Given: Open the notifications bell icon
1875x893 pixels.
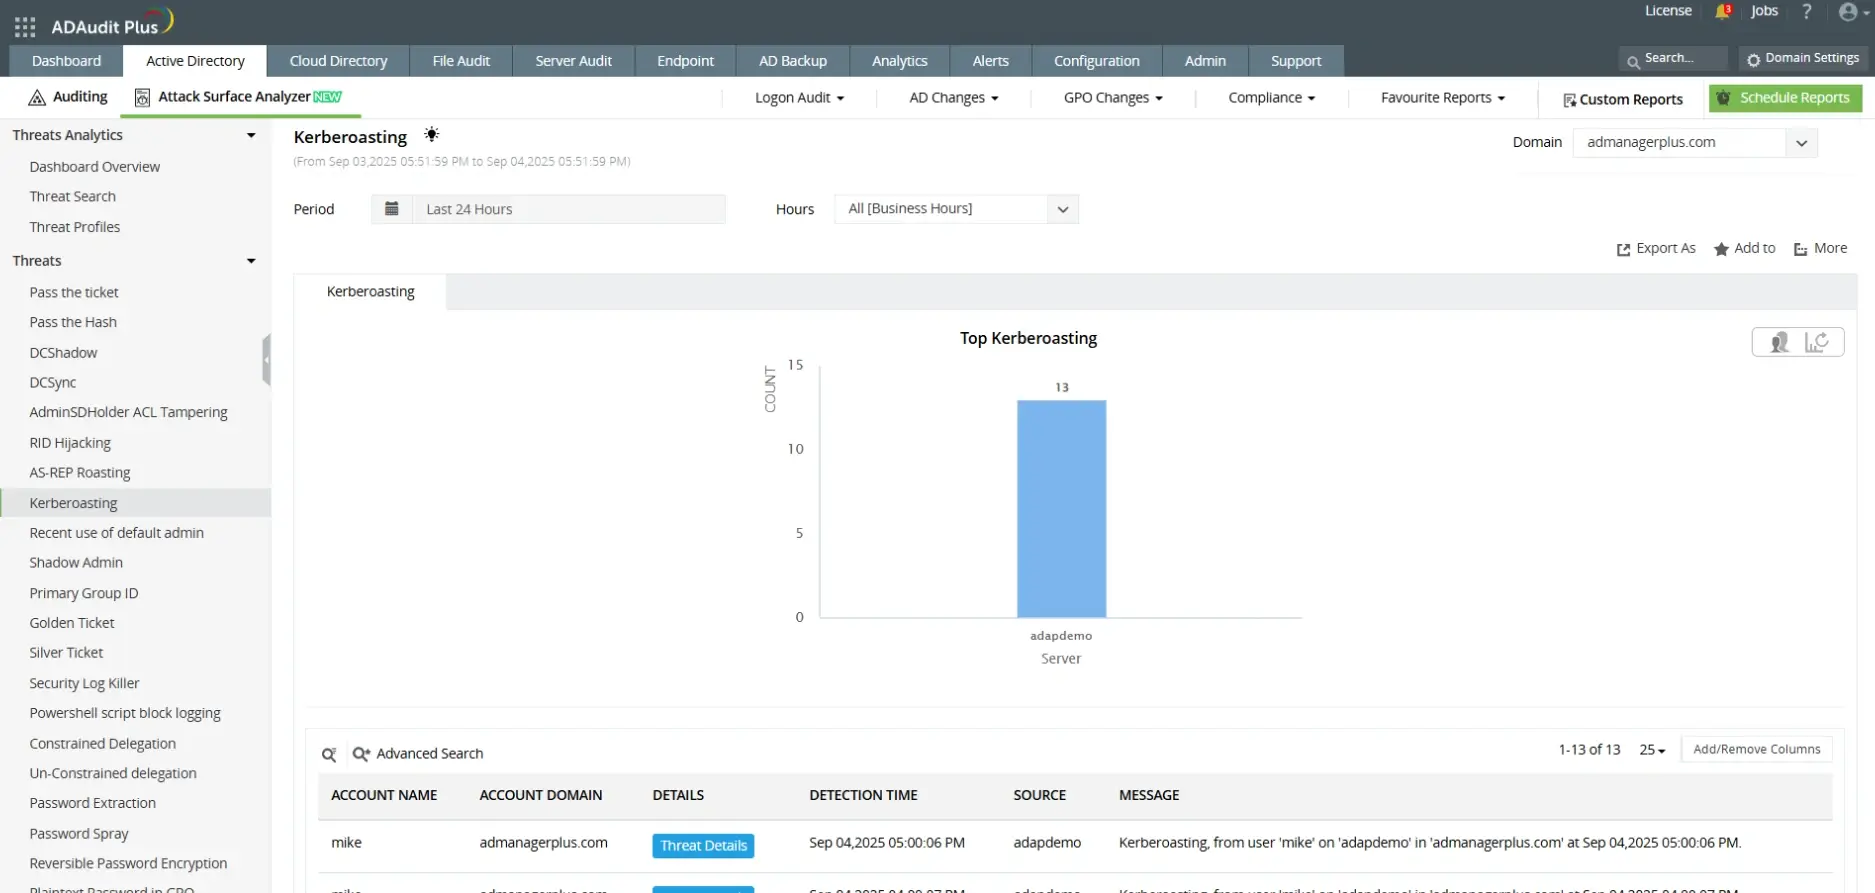Looking at the screenshot, I should pyautogui.click(x=1722, y=12).
